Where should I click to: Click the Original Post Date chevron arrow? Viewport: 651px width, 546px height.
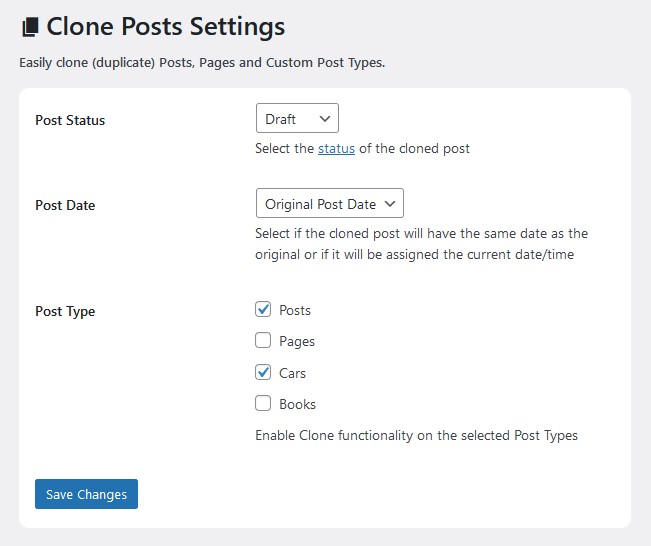[x=389, y=204]
